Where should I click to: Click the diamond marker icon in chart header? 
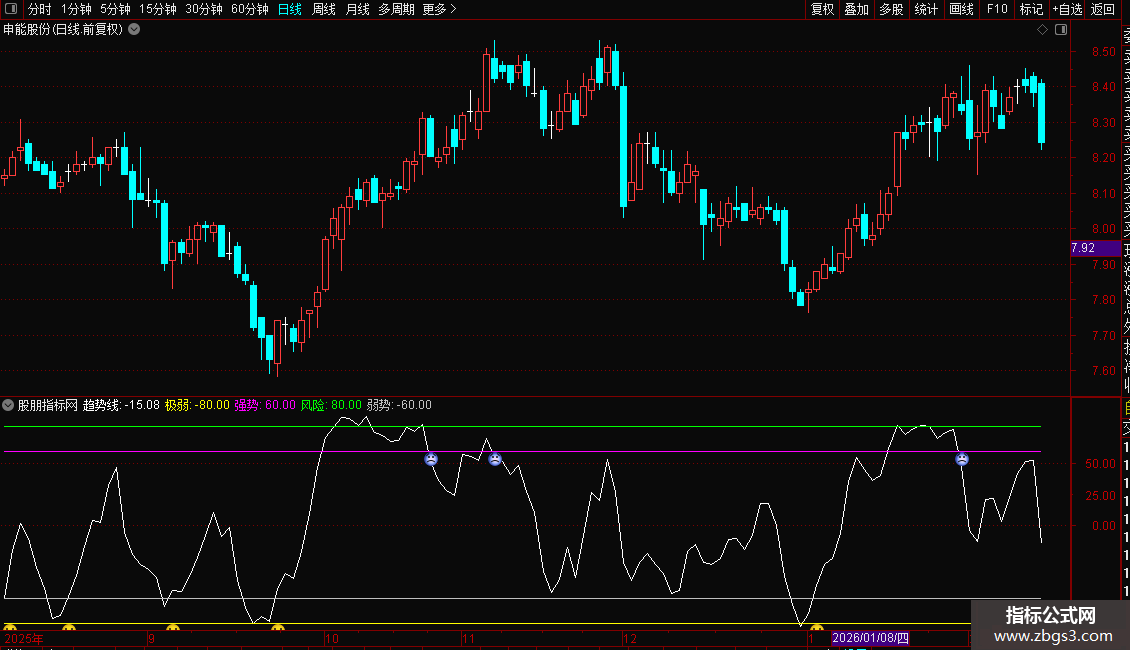tap(1042, 30)
